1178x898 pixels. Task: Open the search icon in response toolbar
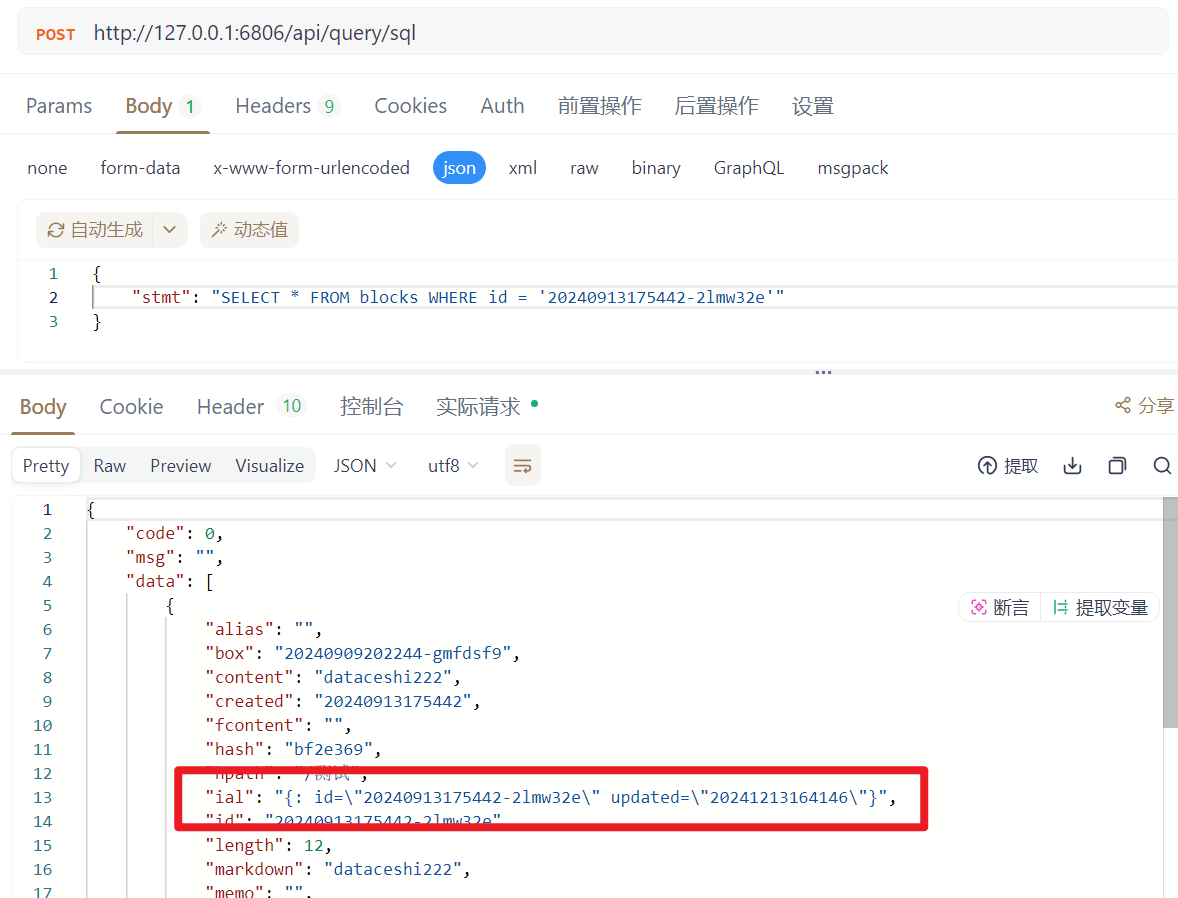click(1161, 465)
